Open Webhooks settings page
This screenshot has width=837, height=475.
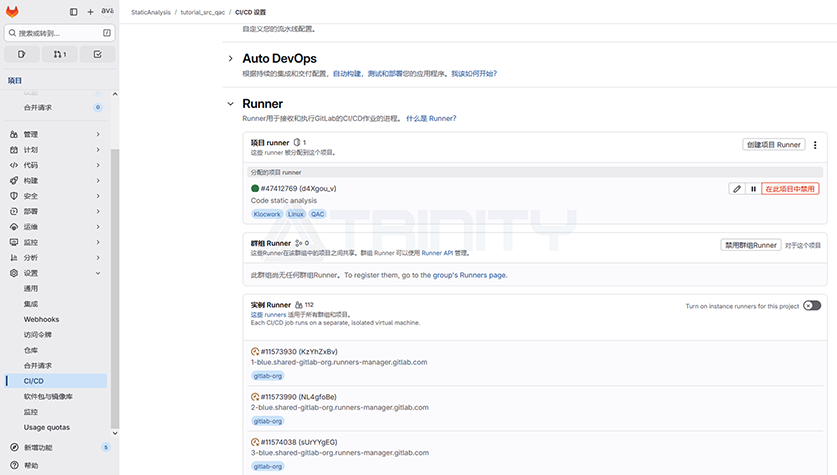[42, 319]
